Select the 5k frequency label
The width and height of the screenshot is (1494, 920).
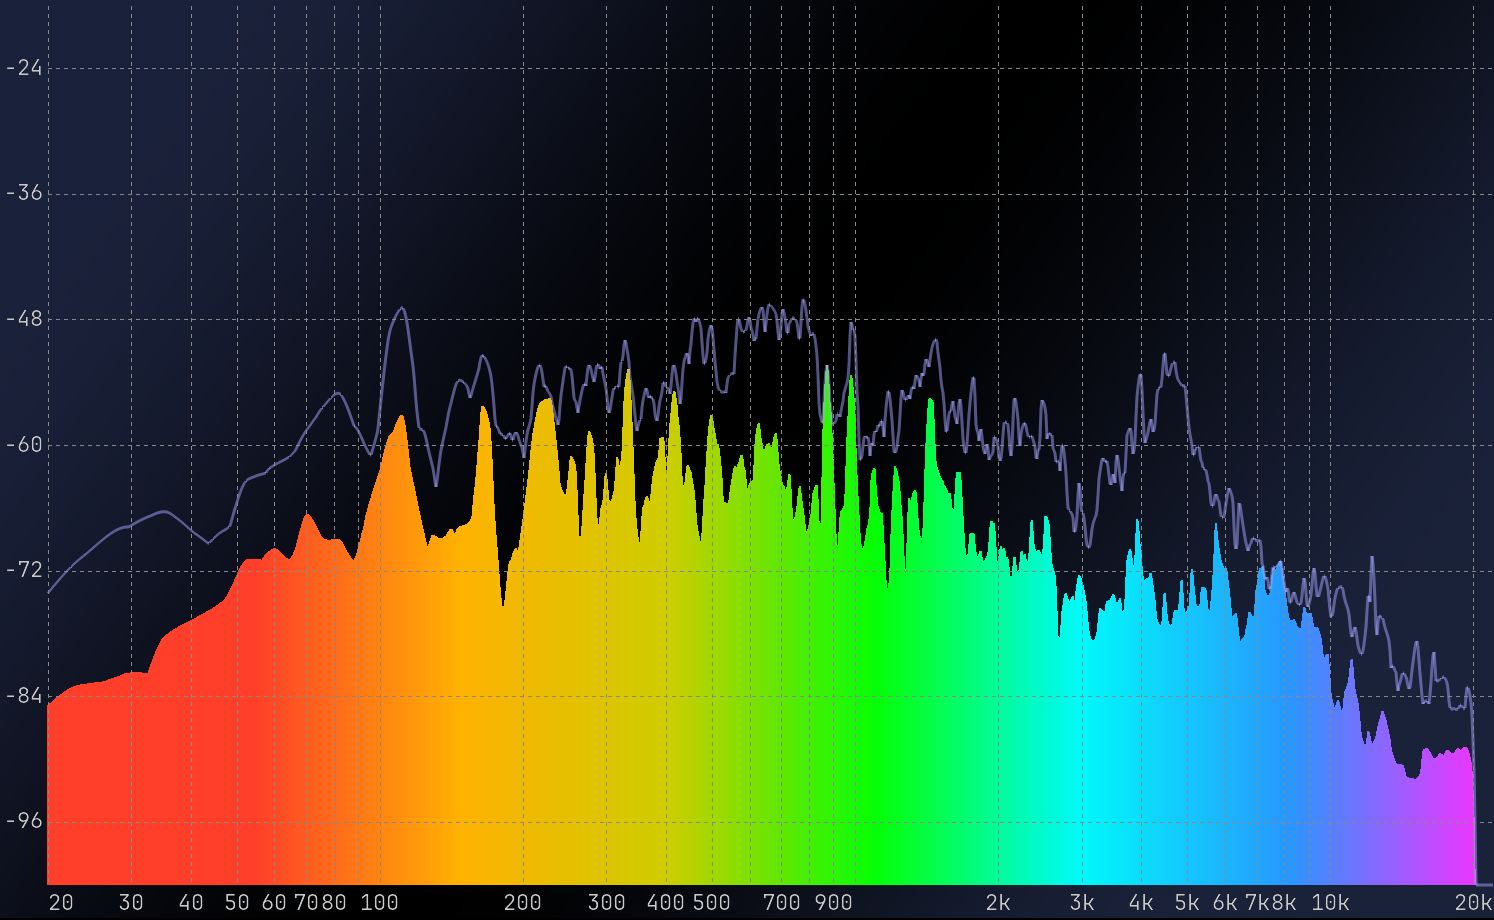click(1187, 903)
